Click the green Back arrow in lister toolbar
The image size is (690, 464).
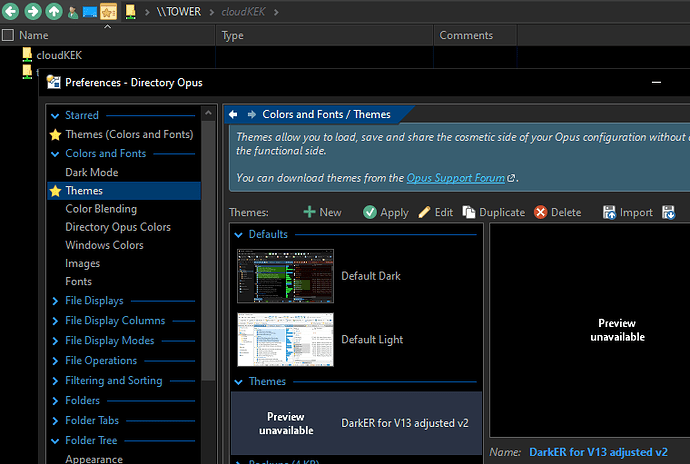coord(11,11)
